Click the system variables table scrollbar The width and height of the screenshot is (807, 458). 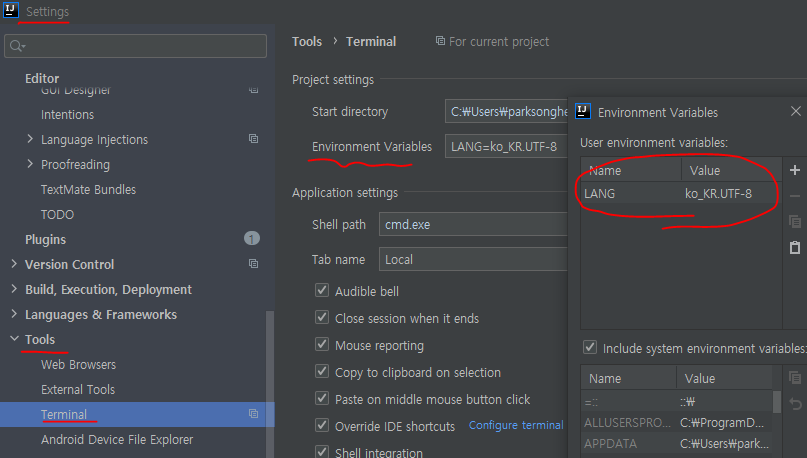coord(777,402)
